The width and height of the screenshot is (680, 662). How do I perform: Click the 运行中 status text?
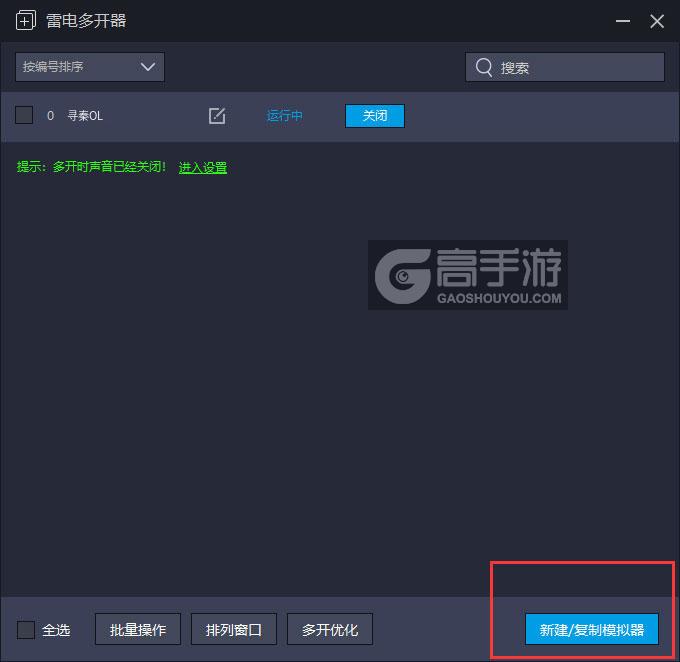click(284, 116)
